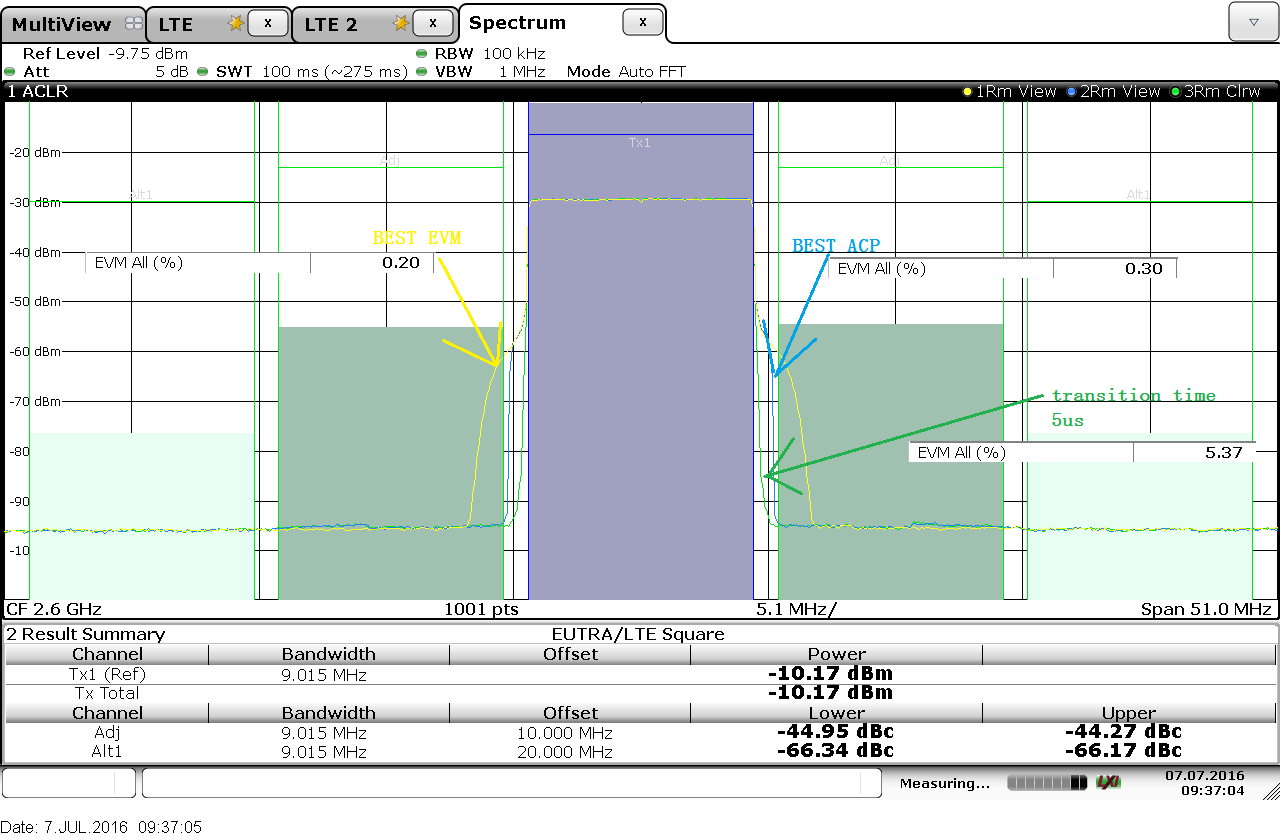Click the star icon on the LTE 2 tab
This screenshot has height=840, width=1280.
pos(401,23)
